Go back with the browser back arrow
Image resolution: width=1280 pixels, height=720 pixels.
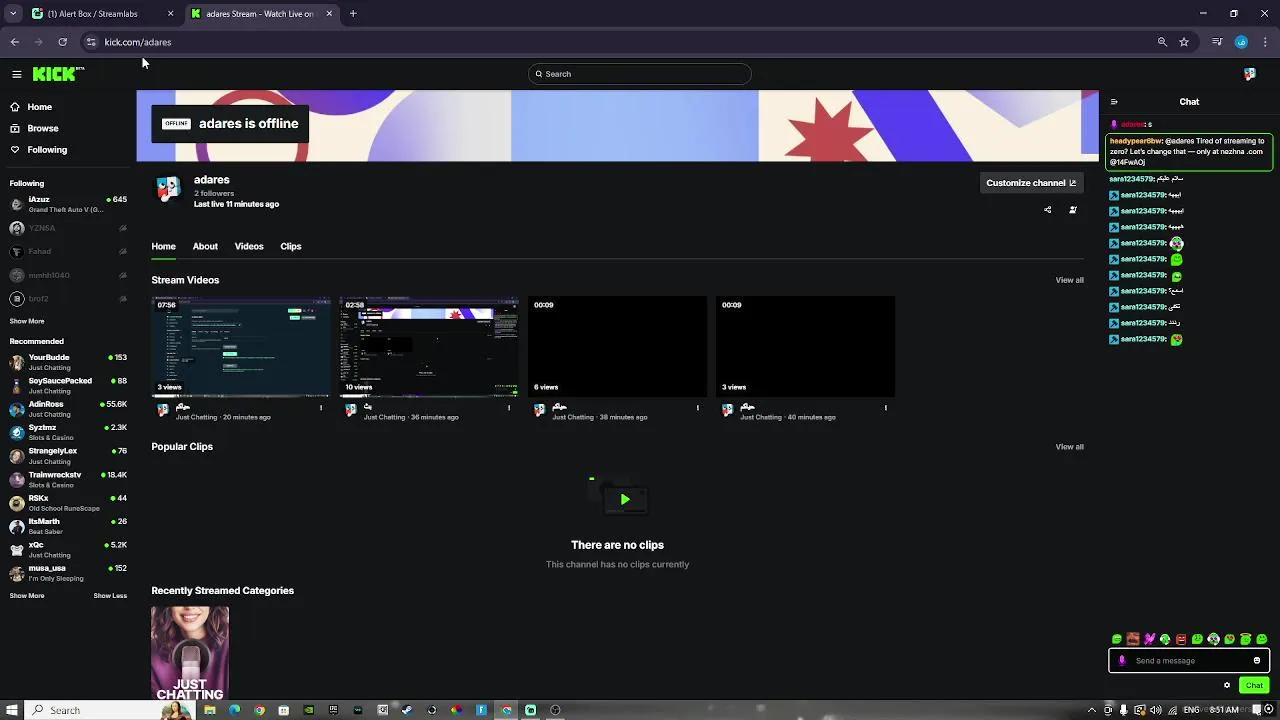14,42
